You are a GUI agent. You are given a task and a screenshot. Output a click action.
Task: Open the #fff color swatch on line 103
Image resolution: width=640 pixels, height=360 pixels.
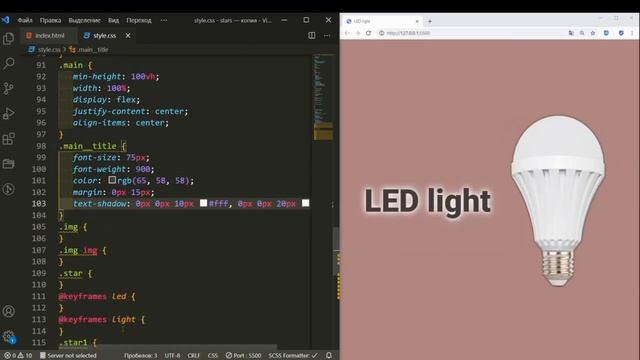(x=204, y=203)
